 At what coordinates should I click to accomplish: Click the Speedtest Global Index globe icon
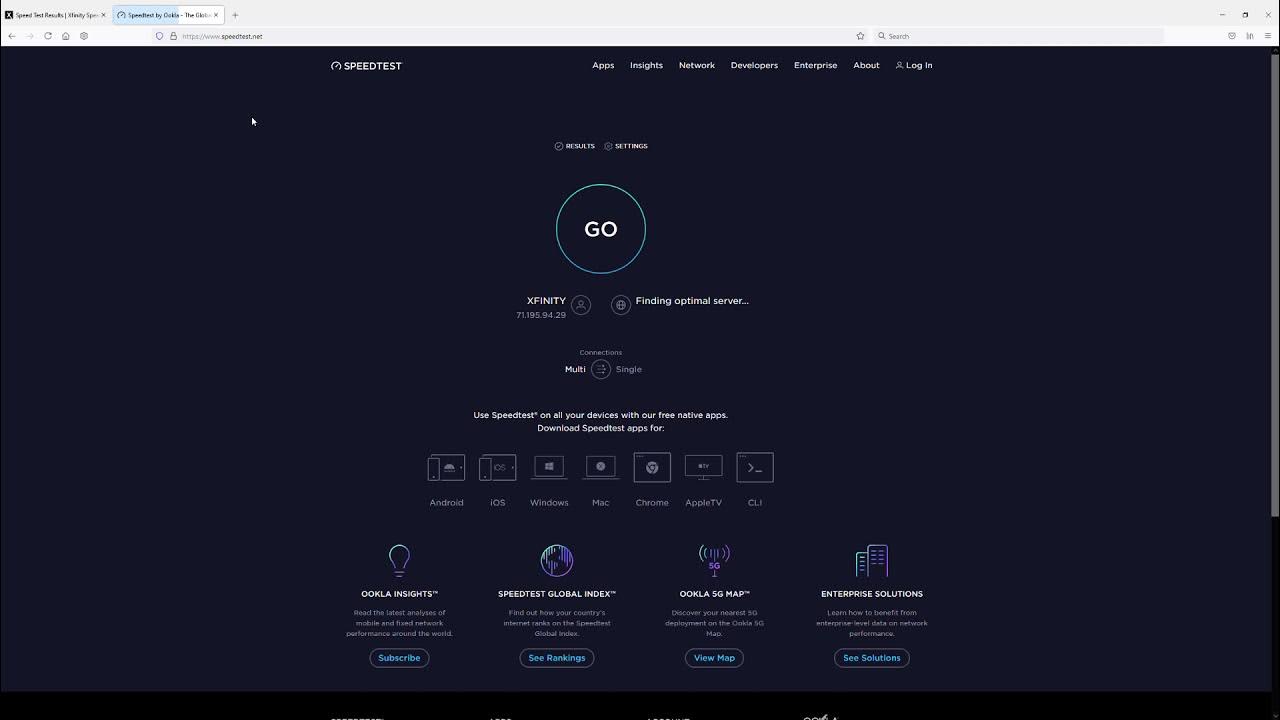pyautogui.click(x=557, y=560)
